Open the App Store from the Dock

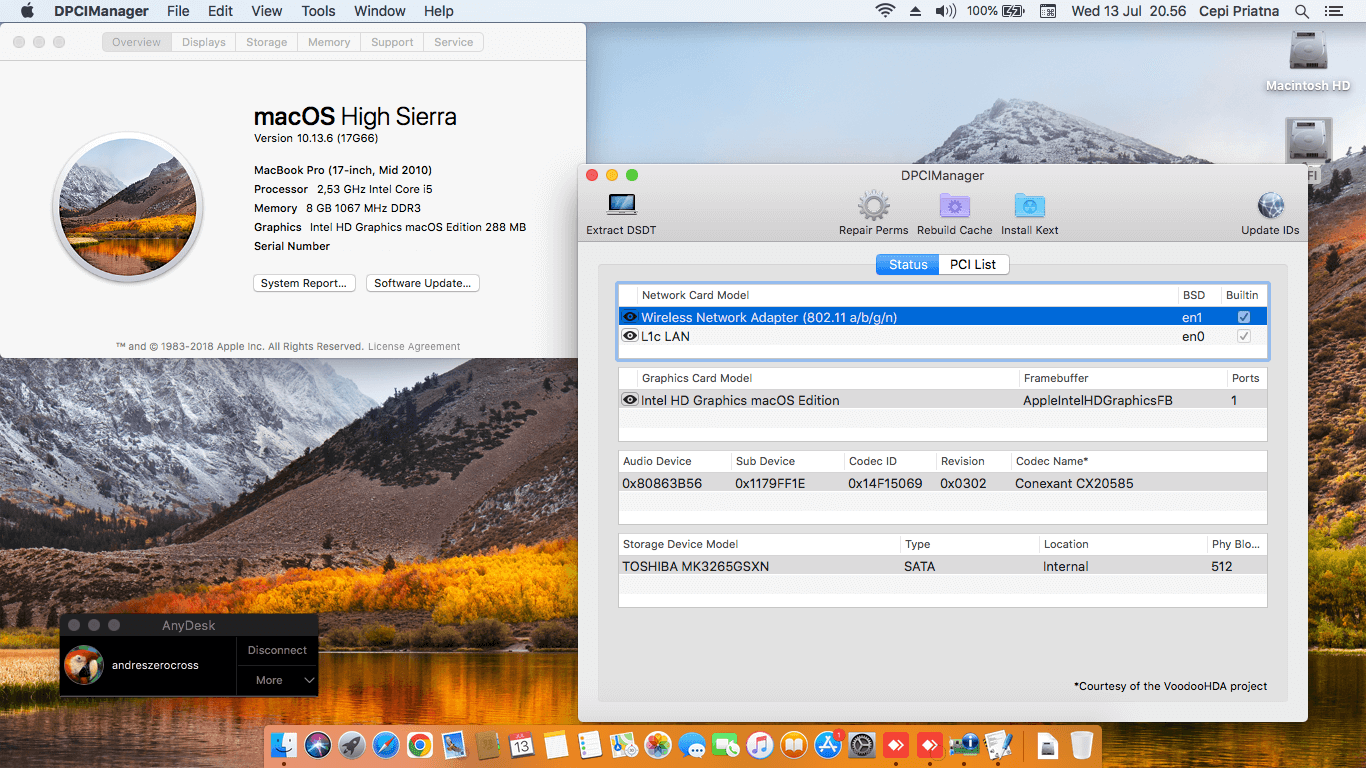coord(828,745)
